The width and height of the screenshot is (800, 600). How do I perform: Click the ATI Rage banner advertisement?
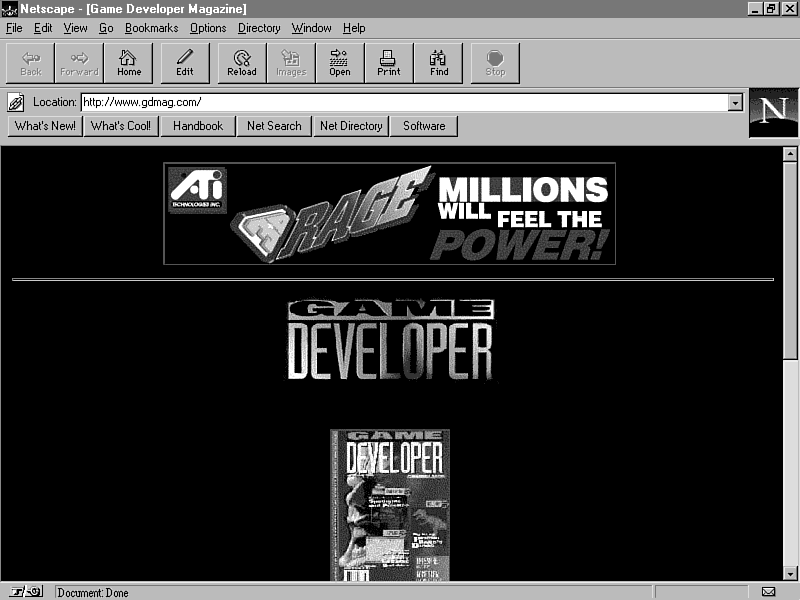pyautogui.click(x=389, y=214)
